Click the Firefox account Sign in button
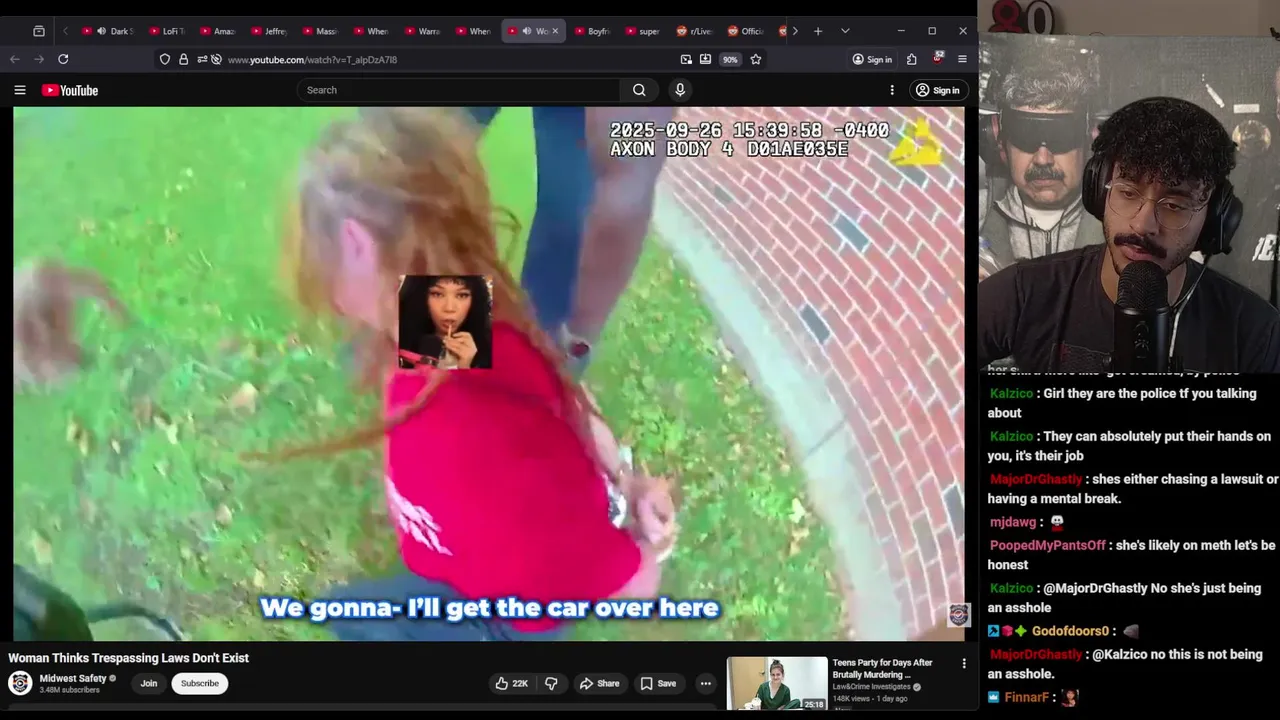The image size is (1280, 720). pos(872,59)
